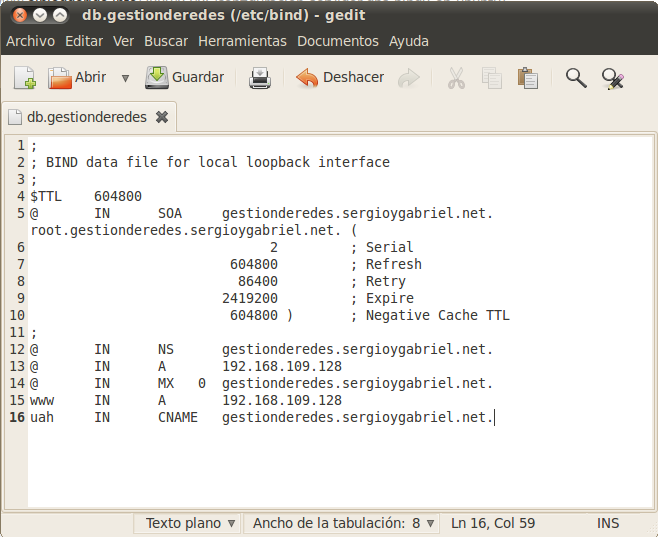This screenshot has width=658, height=537.
Task: Maximize the gedit window
Action: point(60,16)
